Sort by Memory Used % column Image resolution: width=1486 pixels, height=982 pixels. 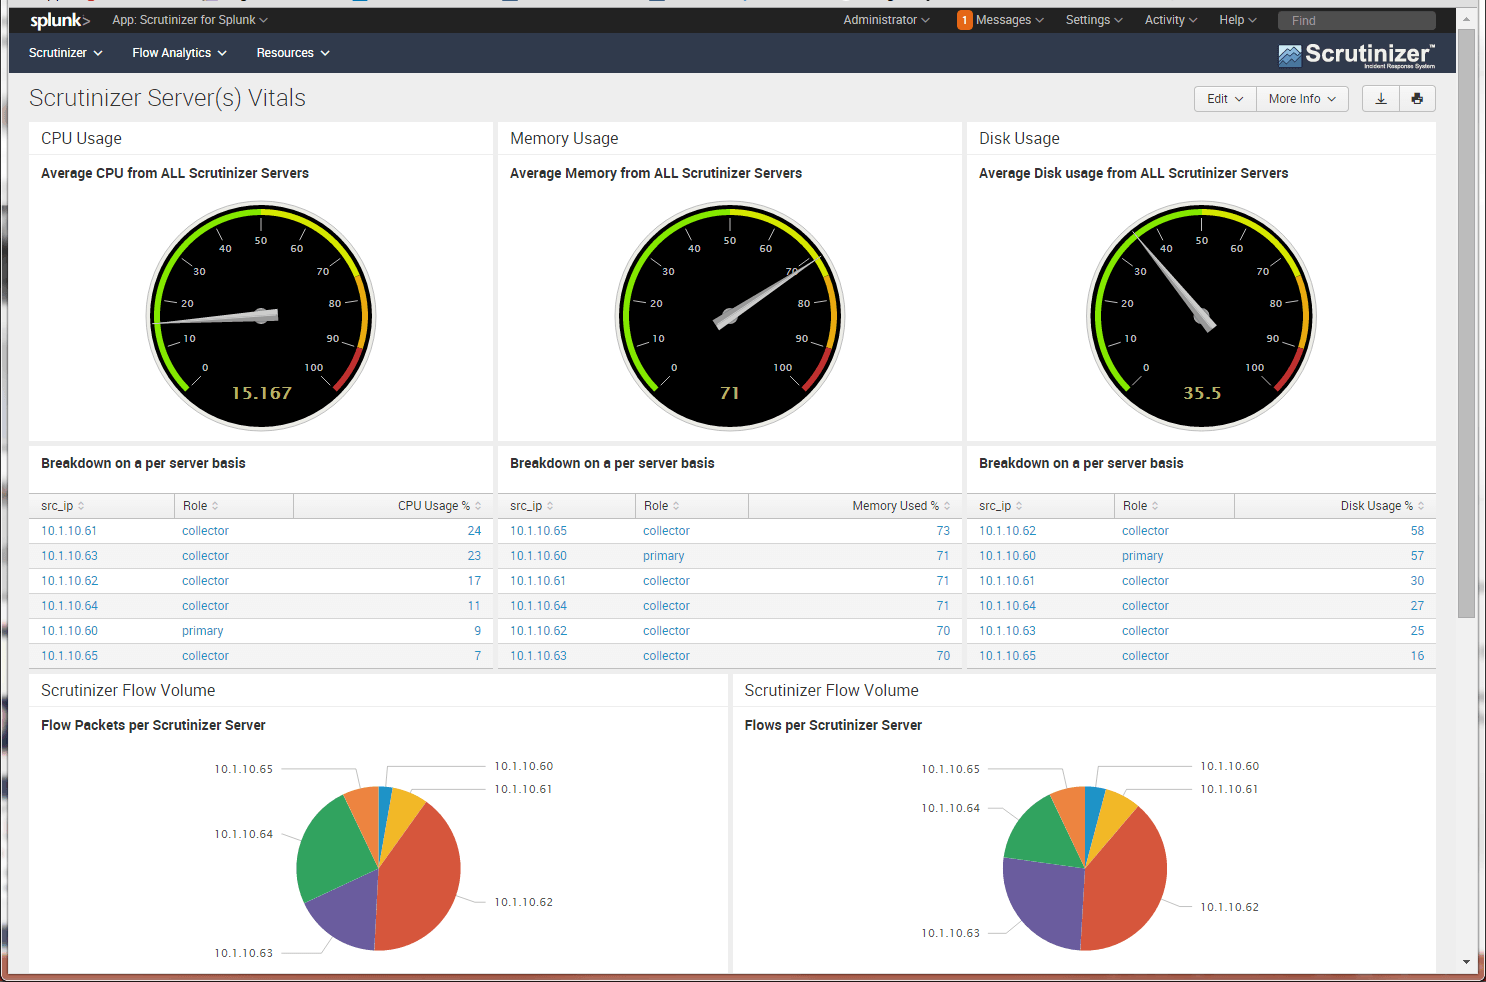901,506
